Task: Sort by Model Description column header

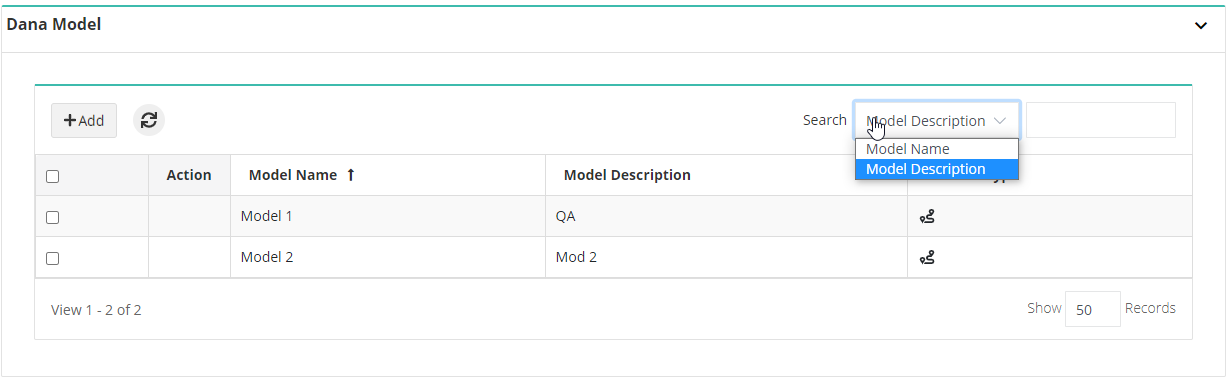Action: pyautogui.click(x=627, y=175)
